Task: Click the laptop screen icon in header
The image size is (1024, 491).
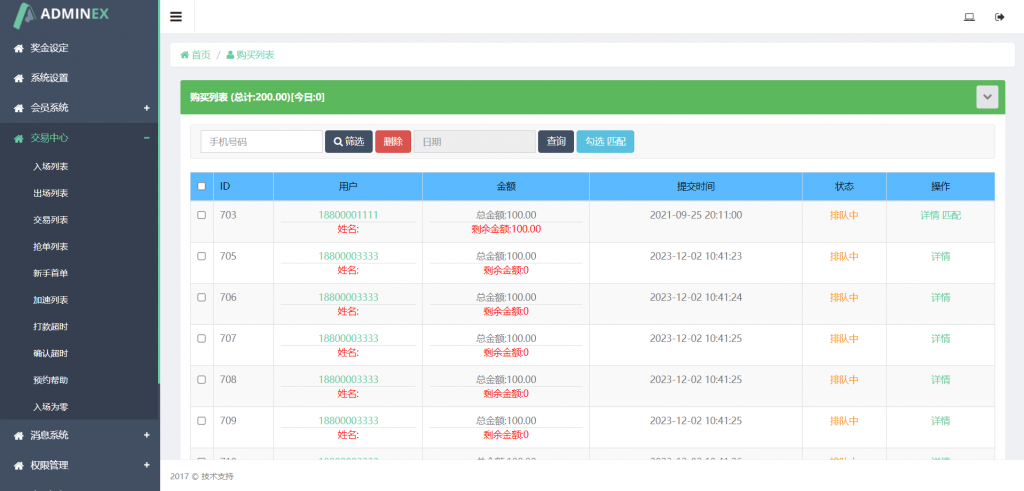Action: click(969, 16)
